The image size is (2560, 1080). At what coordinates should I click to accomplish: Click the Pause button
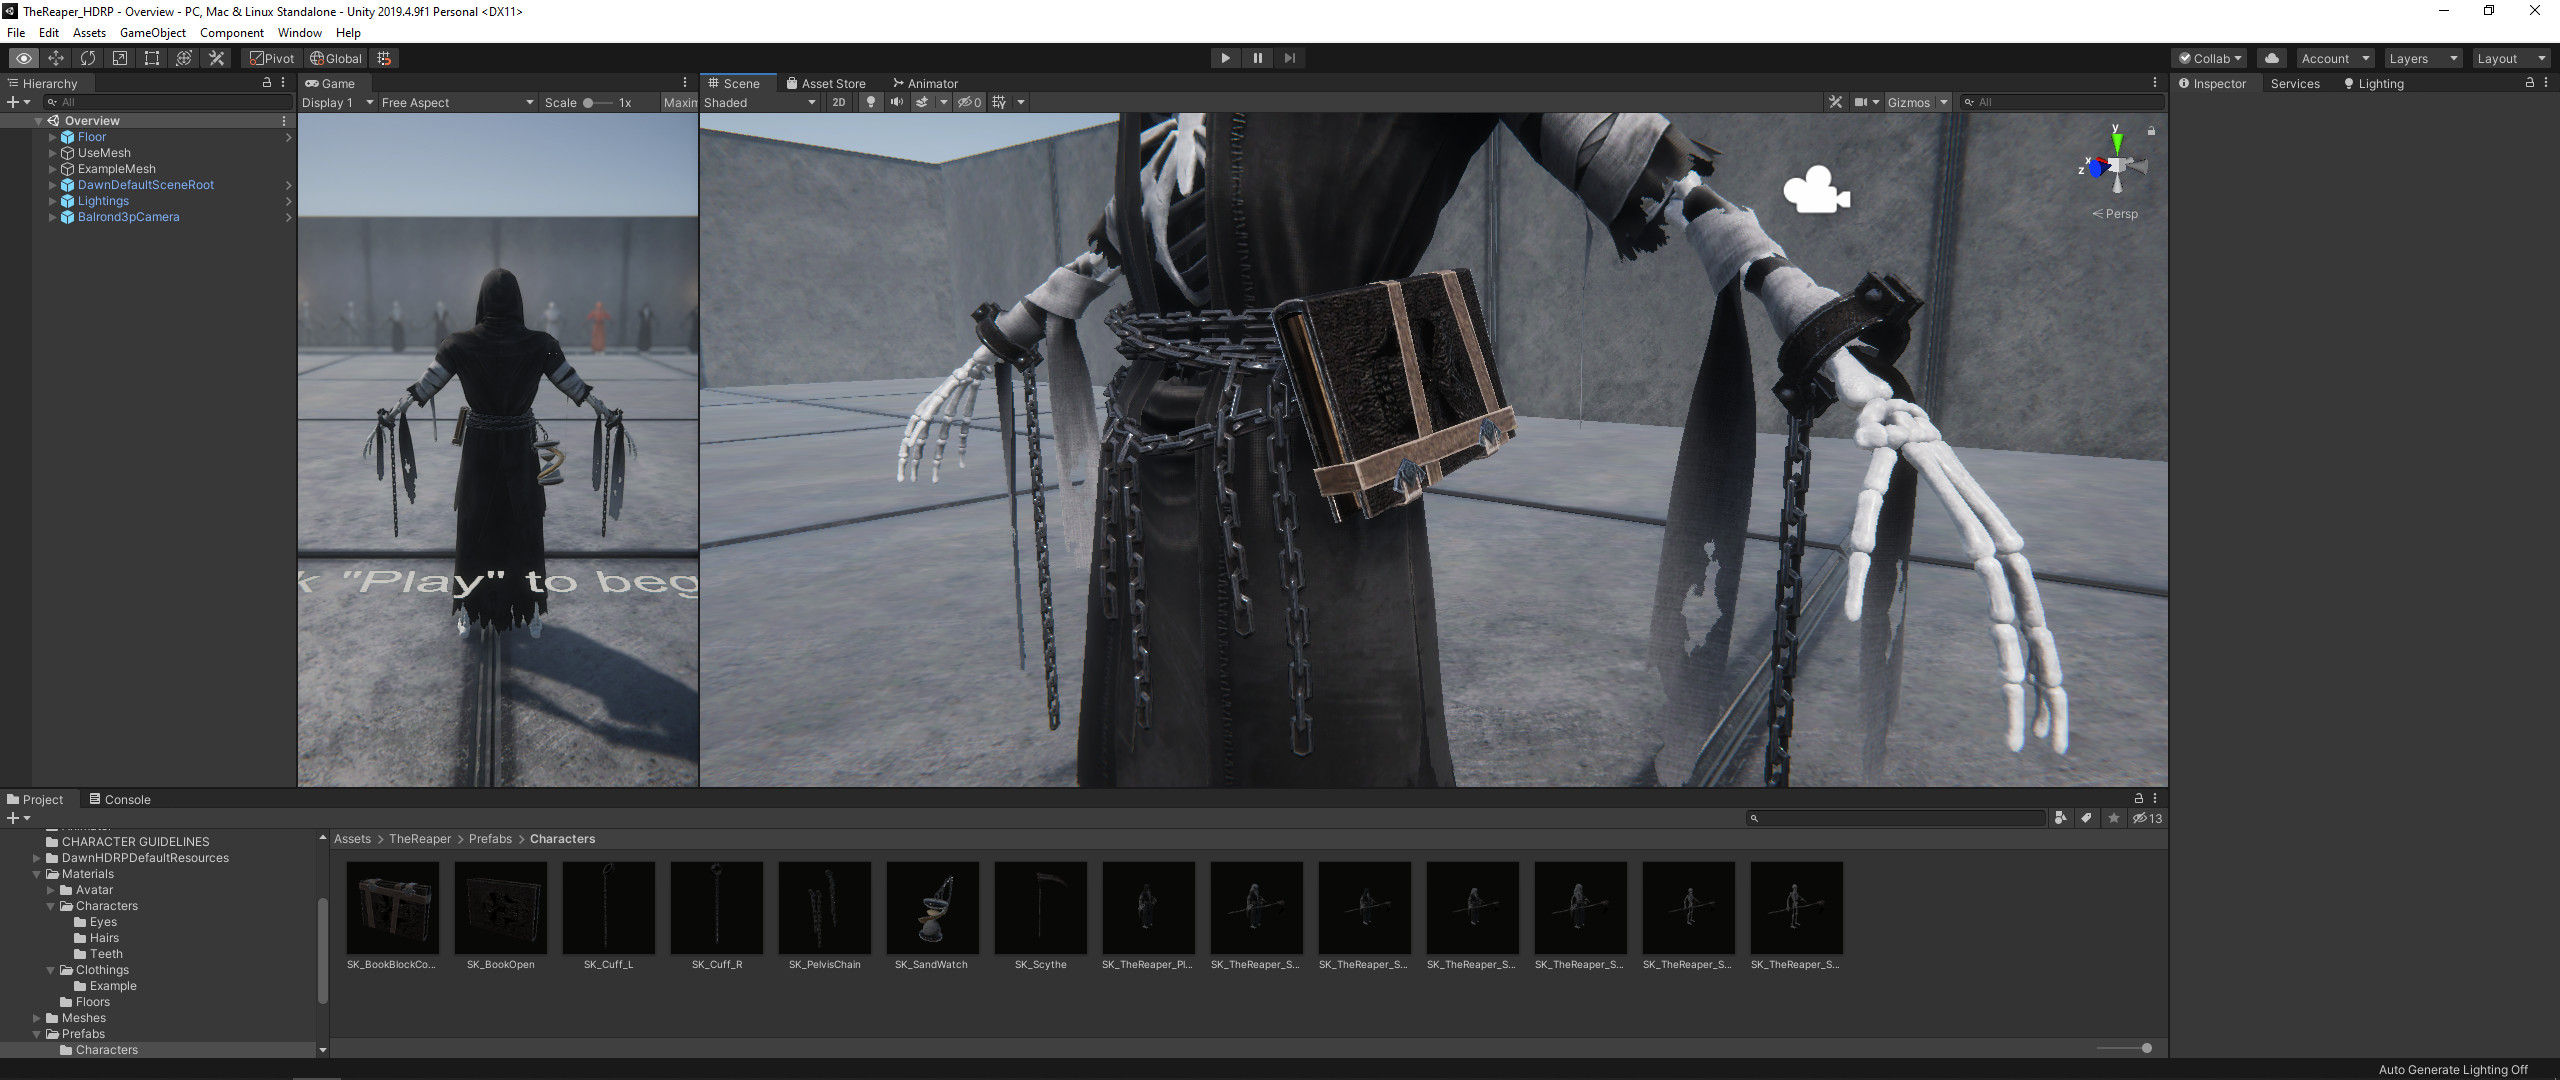point(1257,58)
